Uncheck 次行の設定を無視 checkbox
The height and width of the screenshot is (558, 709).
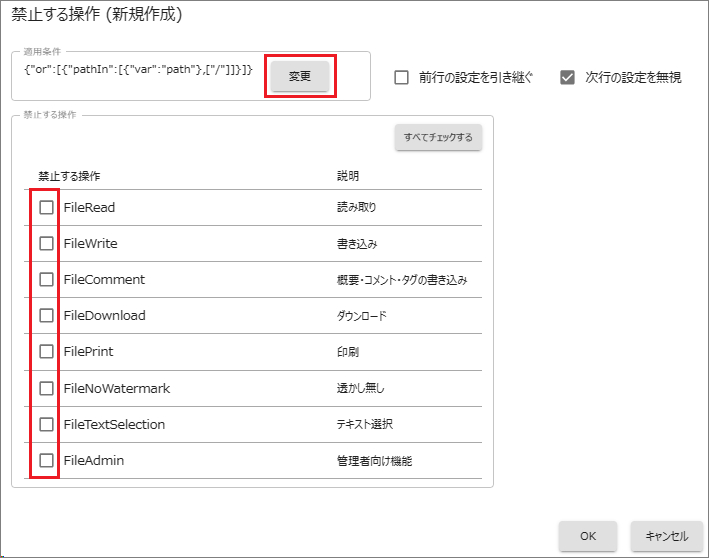568,77
